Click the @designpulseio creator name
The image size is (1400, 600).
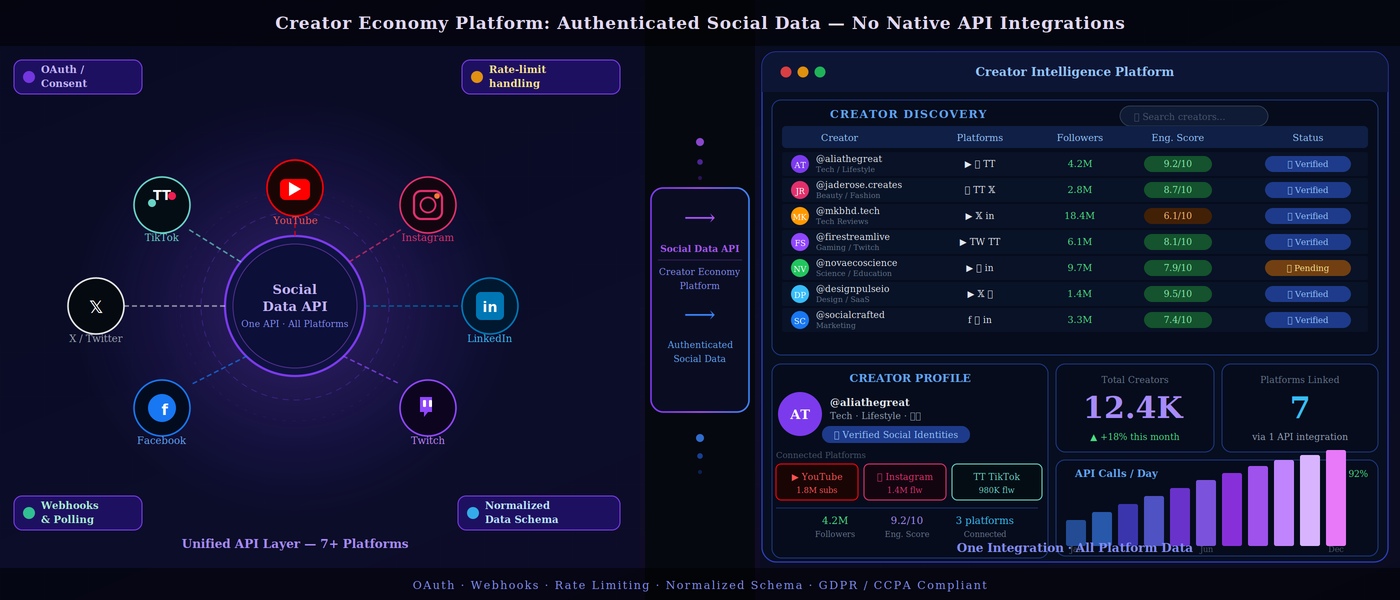(853, 289)
